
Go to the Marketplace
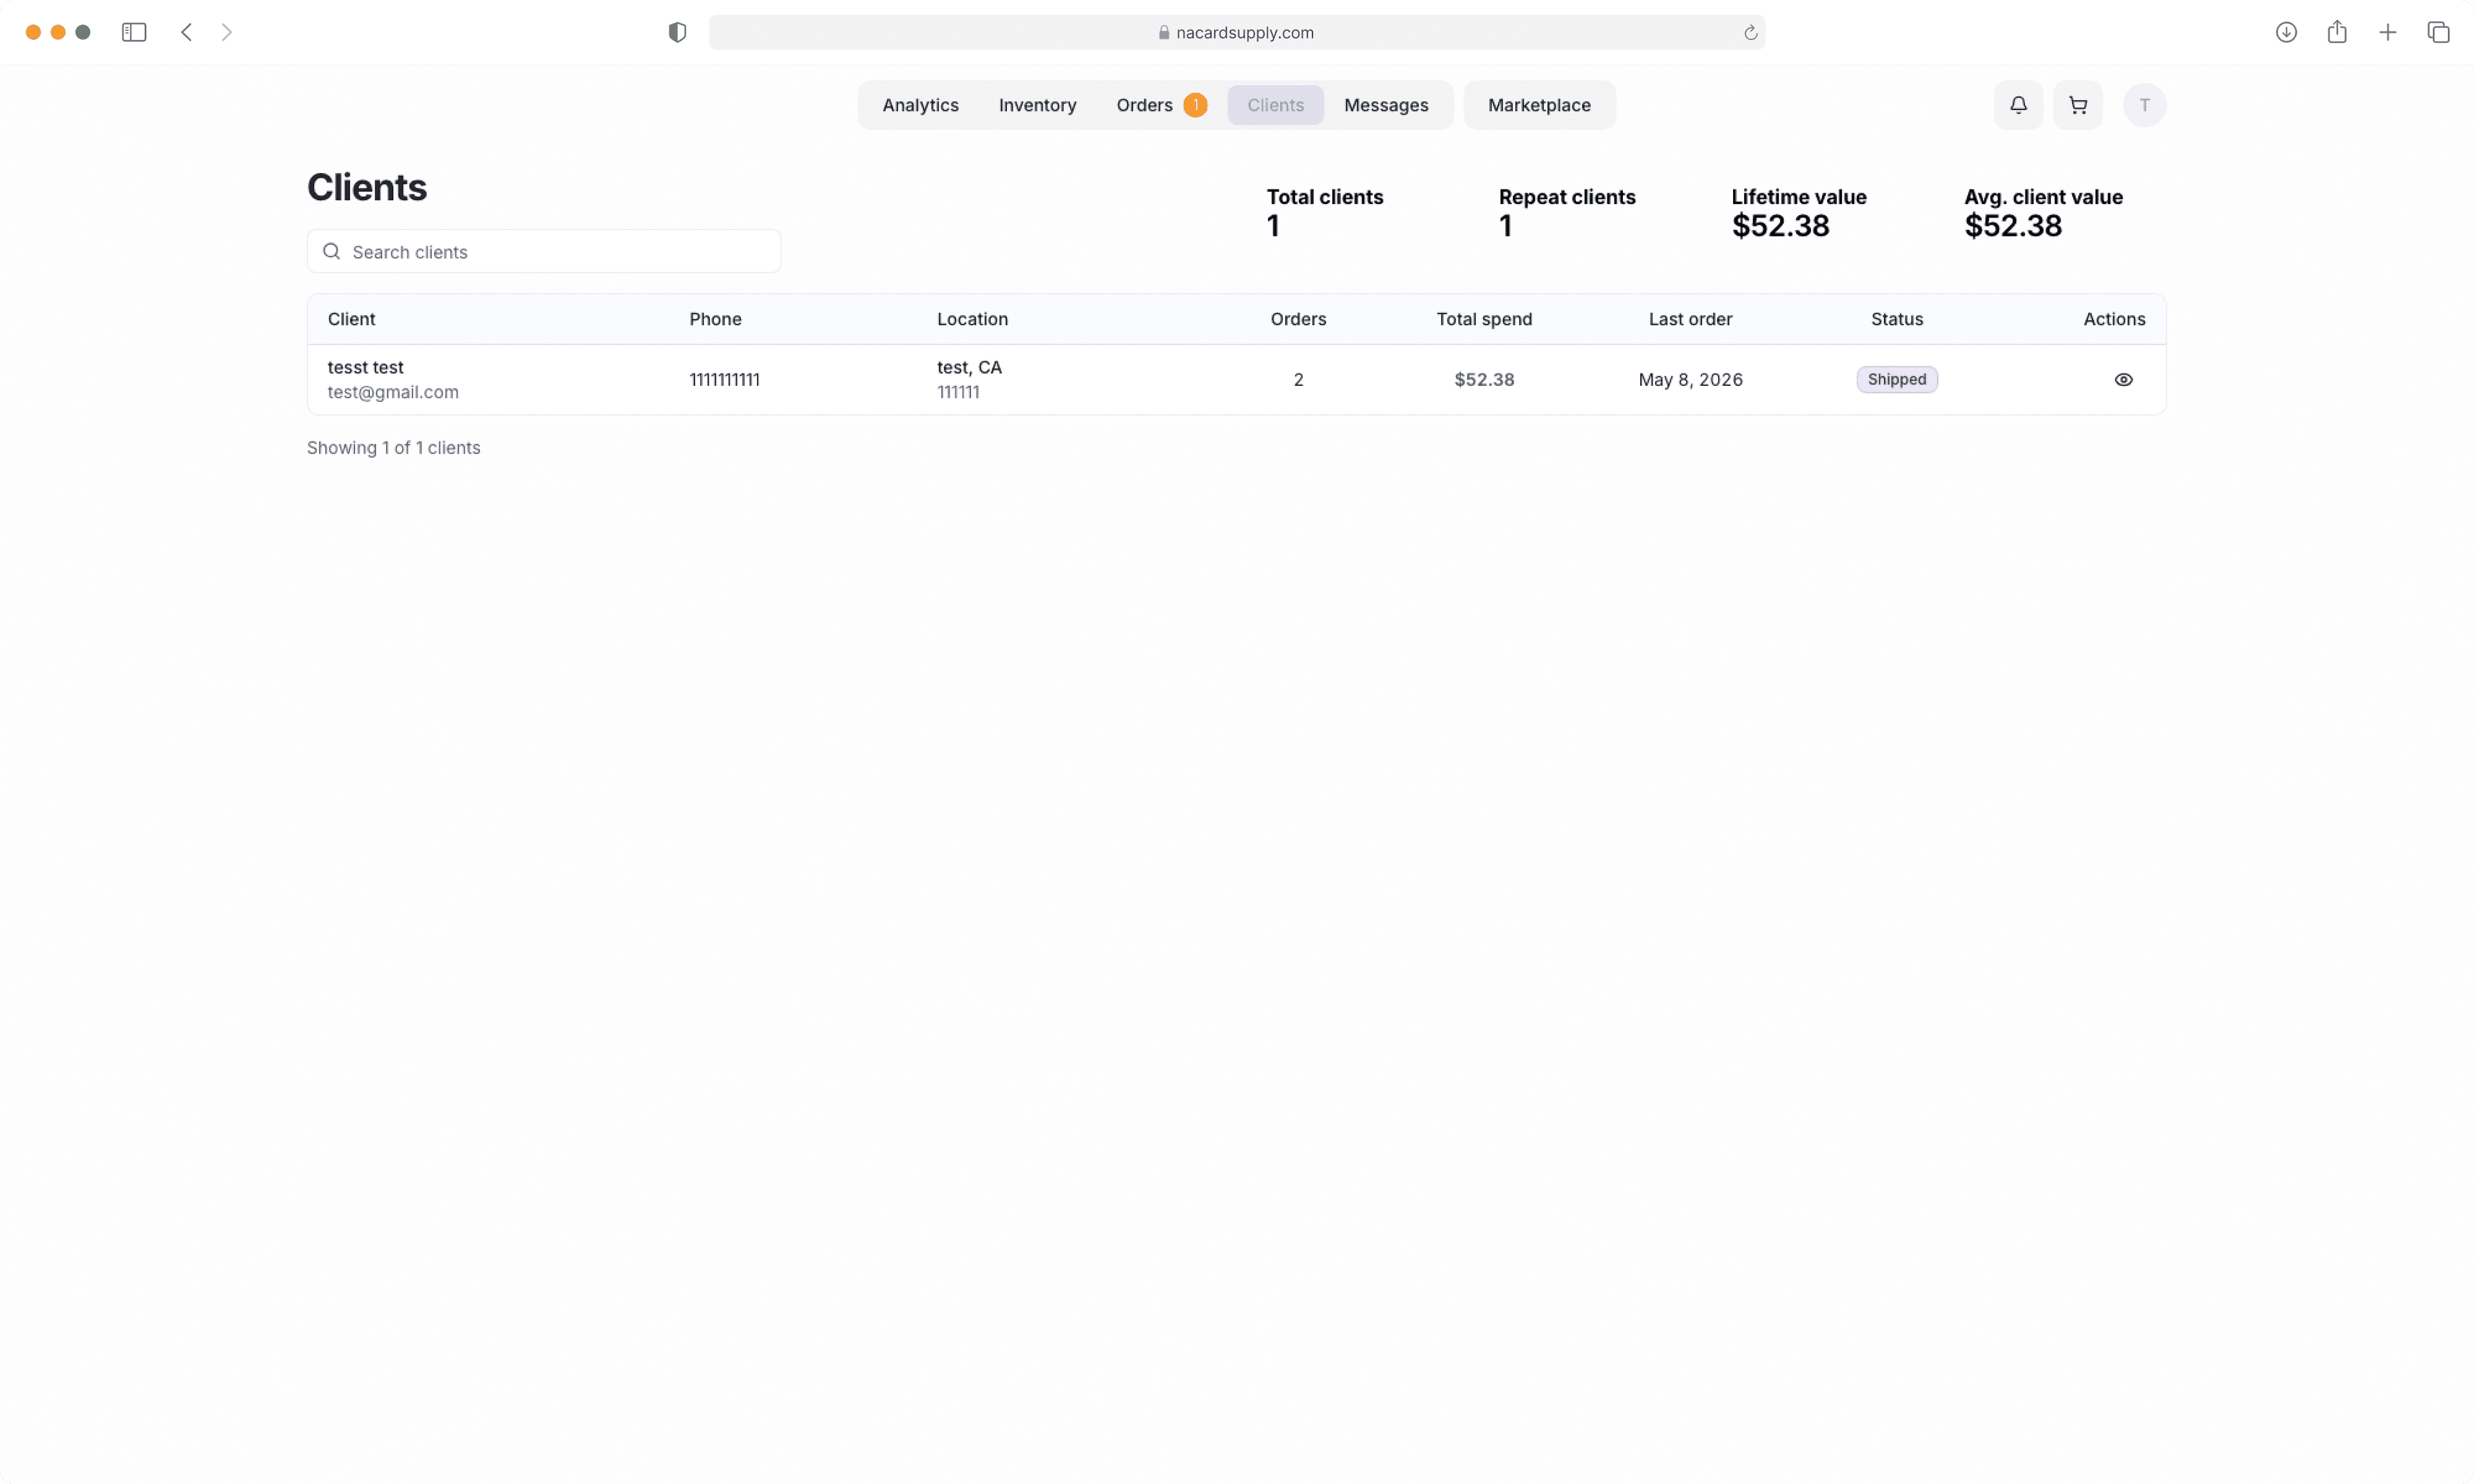[x=1539, y=105]
